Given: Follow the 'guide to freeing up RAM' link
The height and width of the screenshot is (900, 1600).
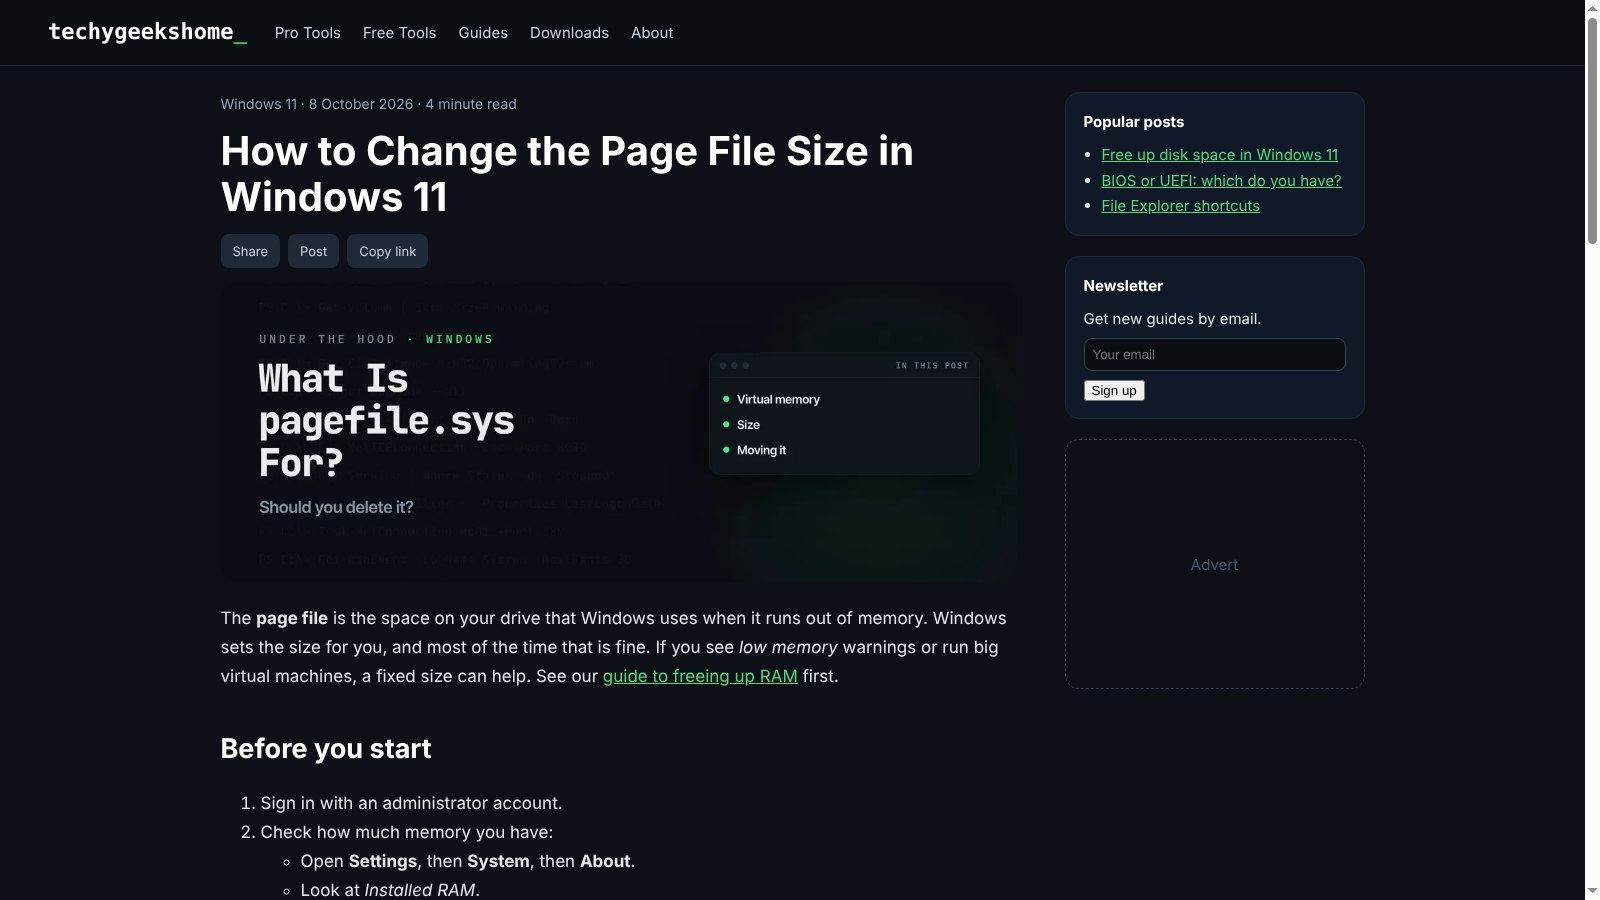Looking at the screenshot, I should pos(700,676).
